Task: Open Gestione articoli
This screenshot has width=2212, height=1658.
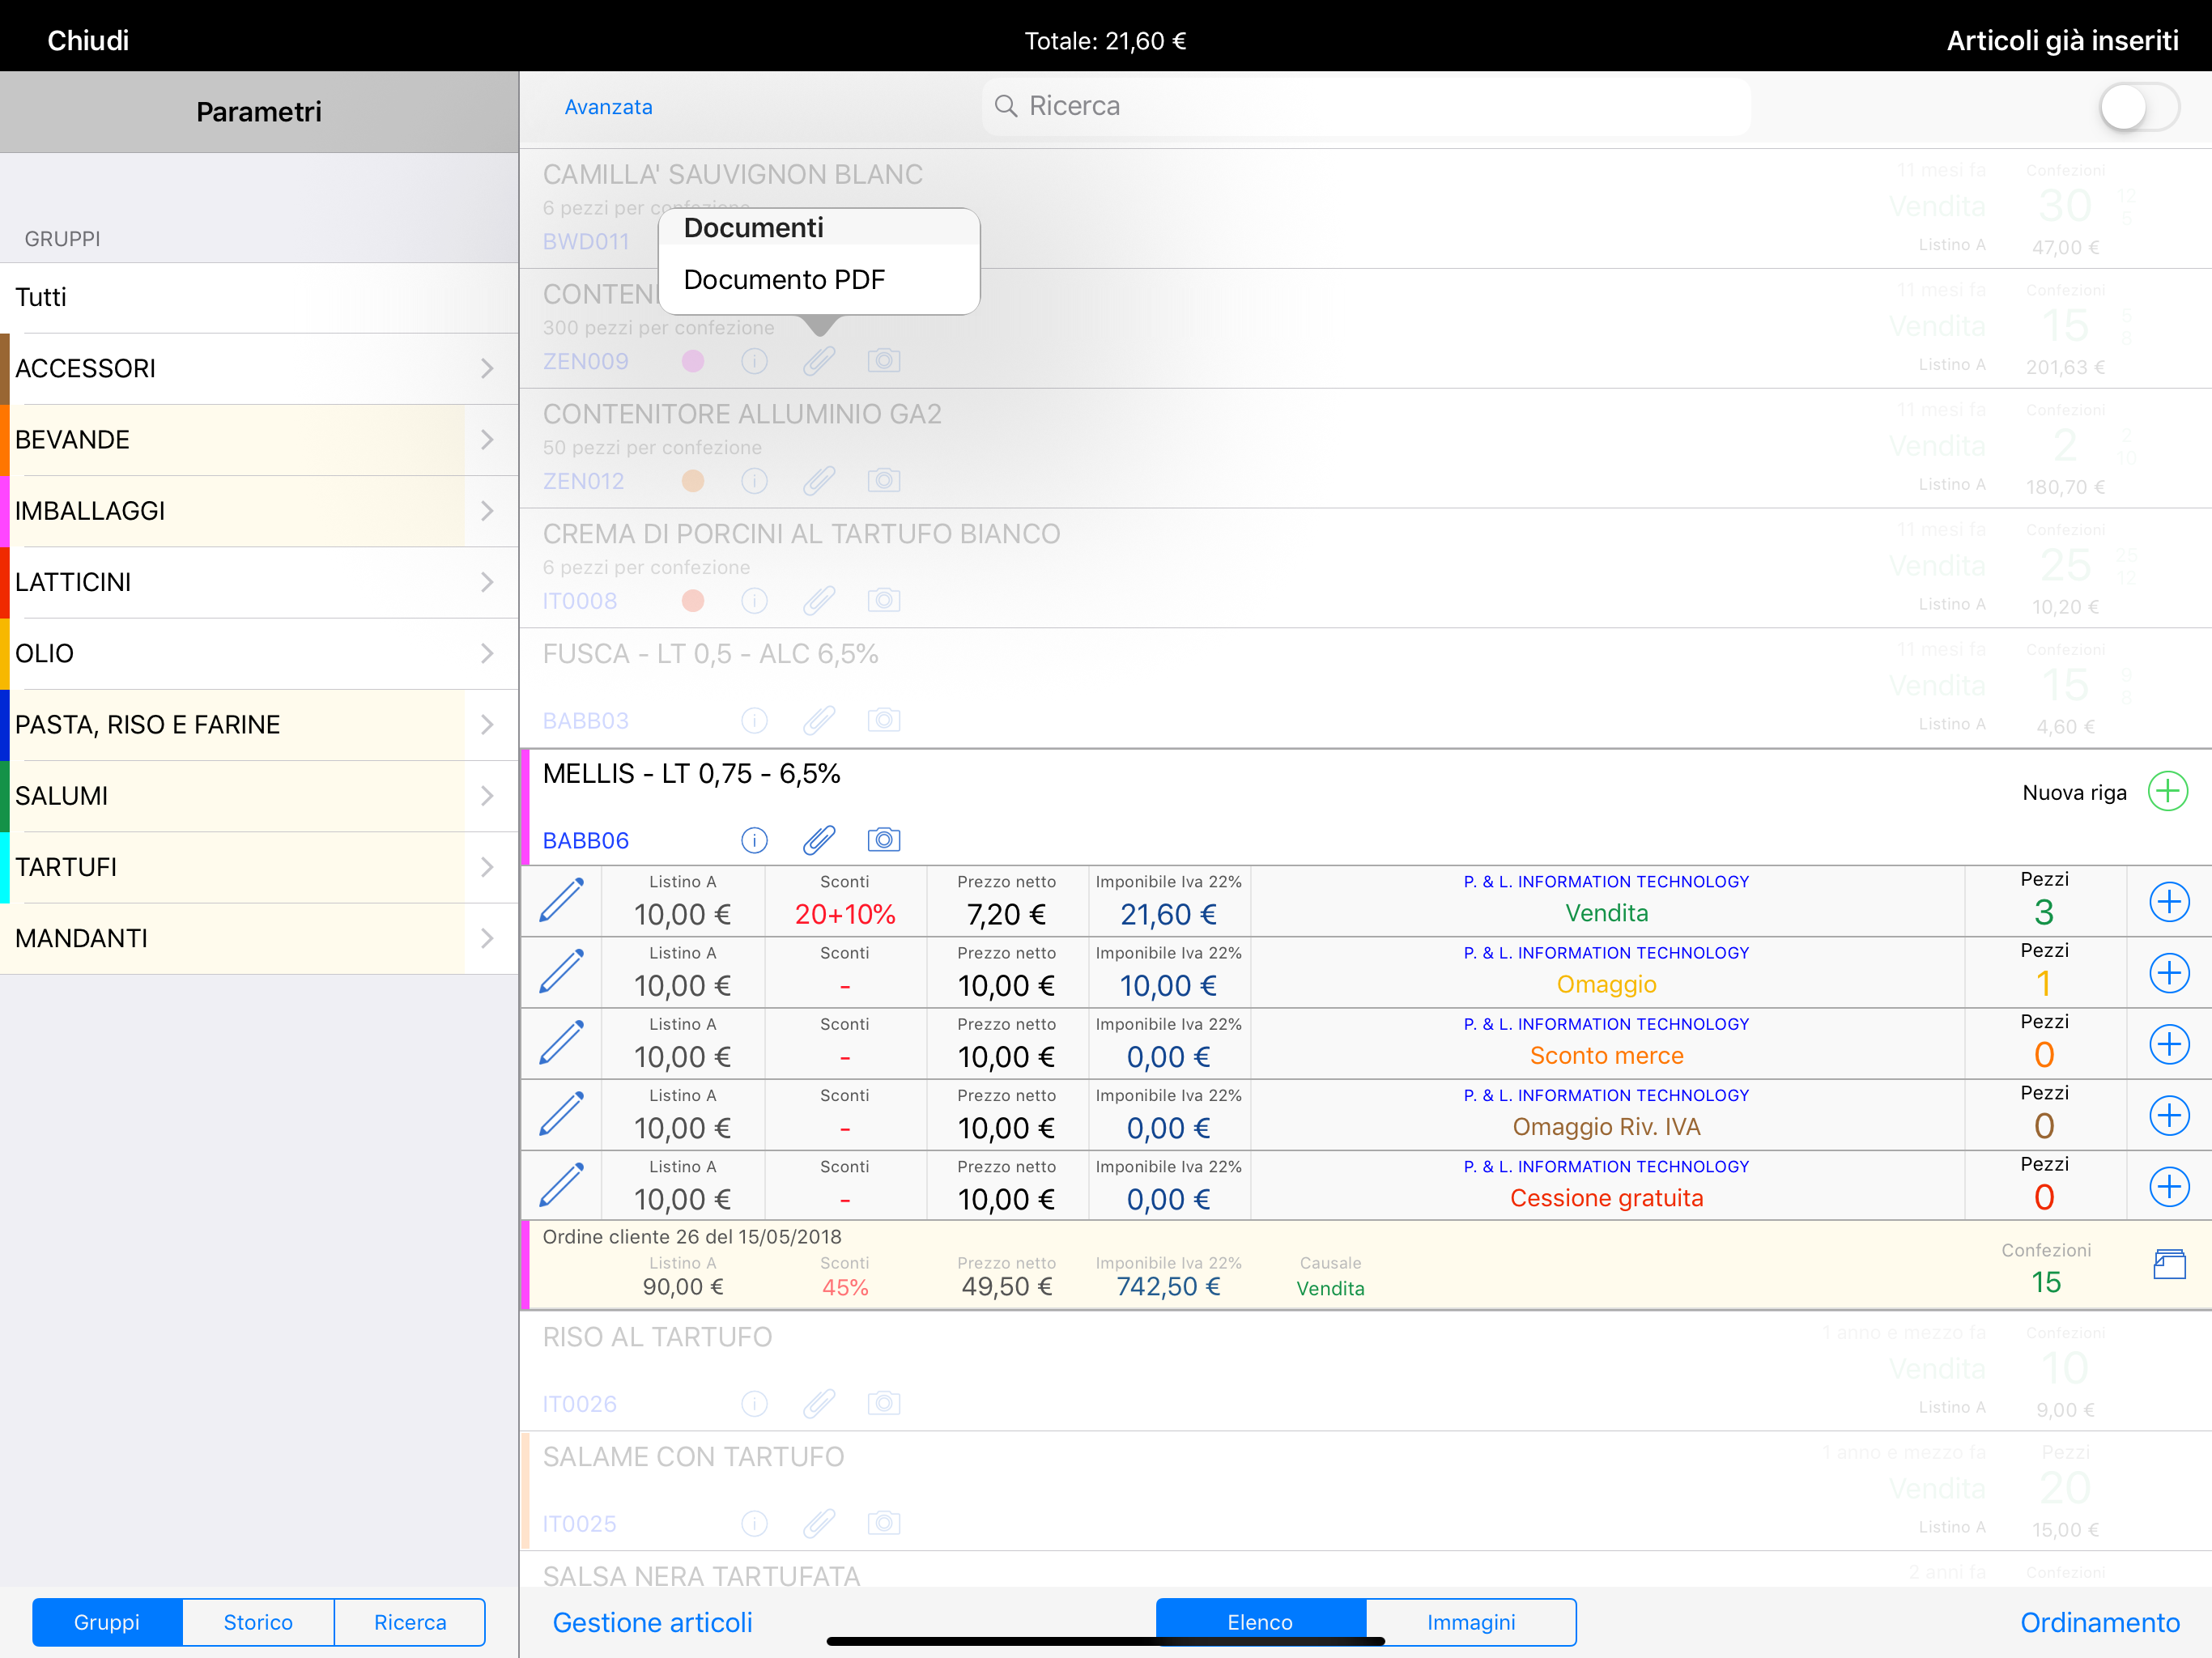Action: pyautogui.click(x=652, y=1622)
